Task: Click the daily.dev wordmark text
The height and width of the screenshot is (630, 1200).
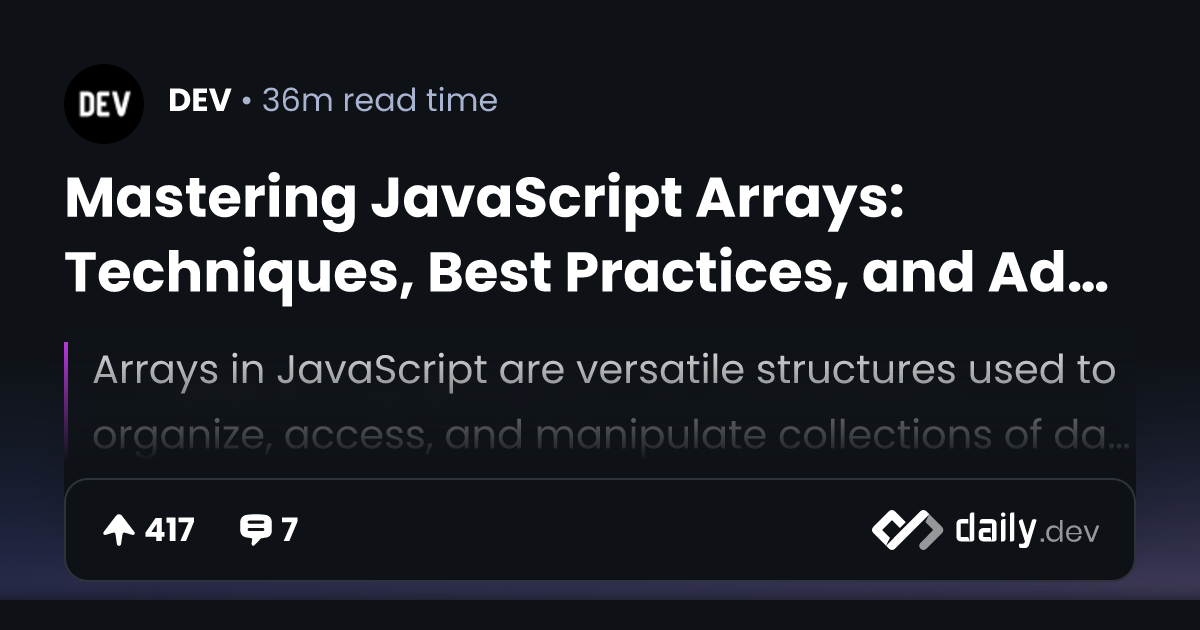Action: (1027, 530)
